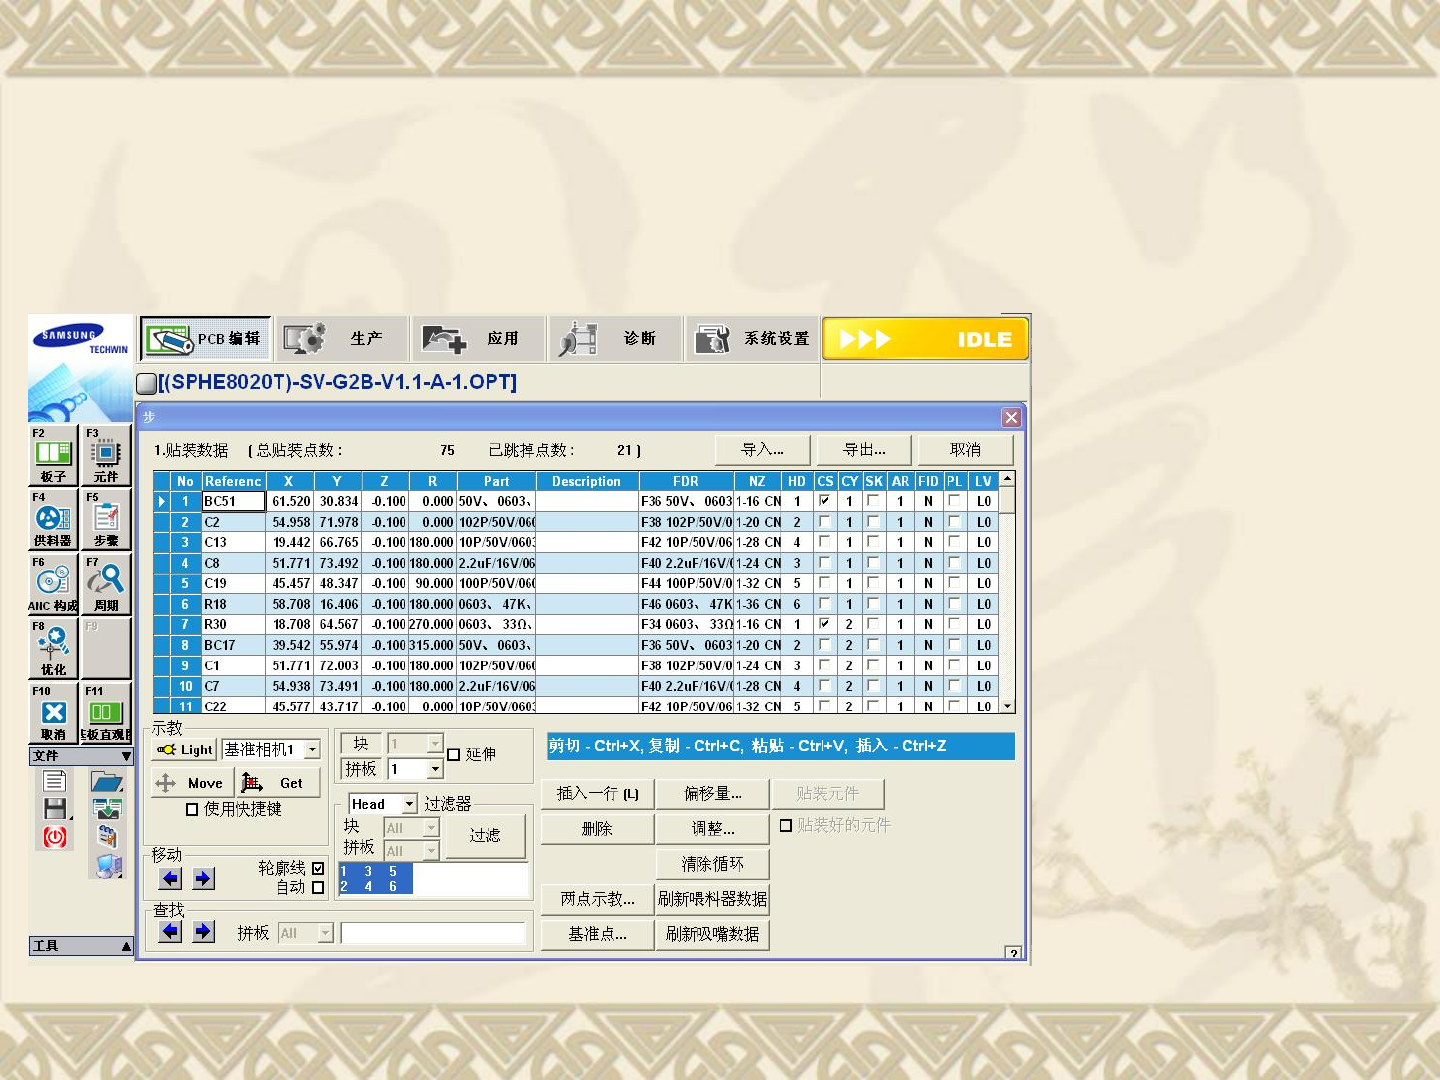Open the F3 元件 component panel
1440x1080 pixels.
[106, 455]
